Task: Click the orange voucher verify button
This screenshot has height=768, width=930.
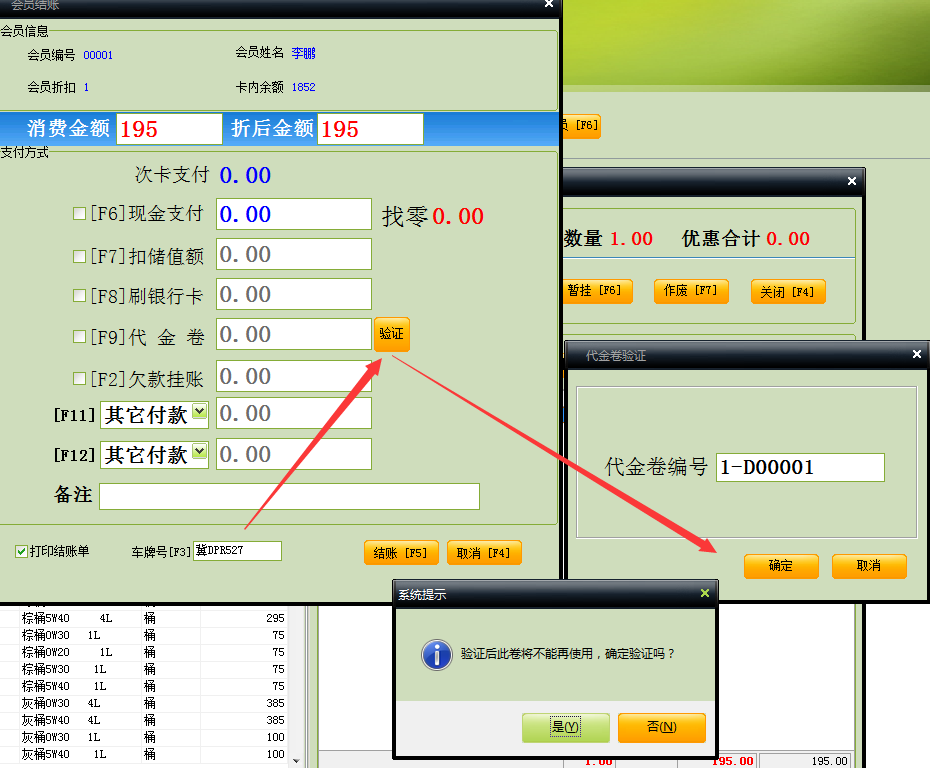Action: click(391, 334)
